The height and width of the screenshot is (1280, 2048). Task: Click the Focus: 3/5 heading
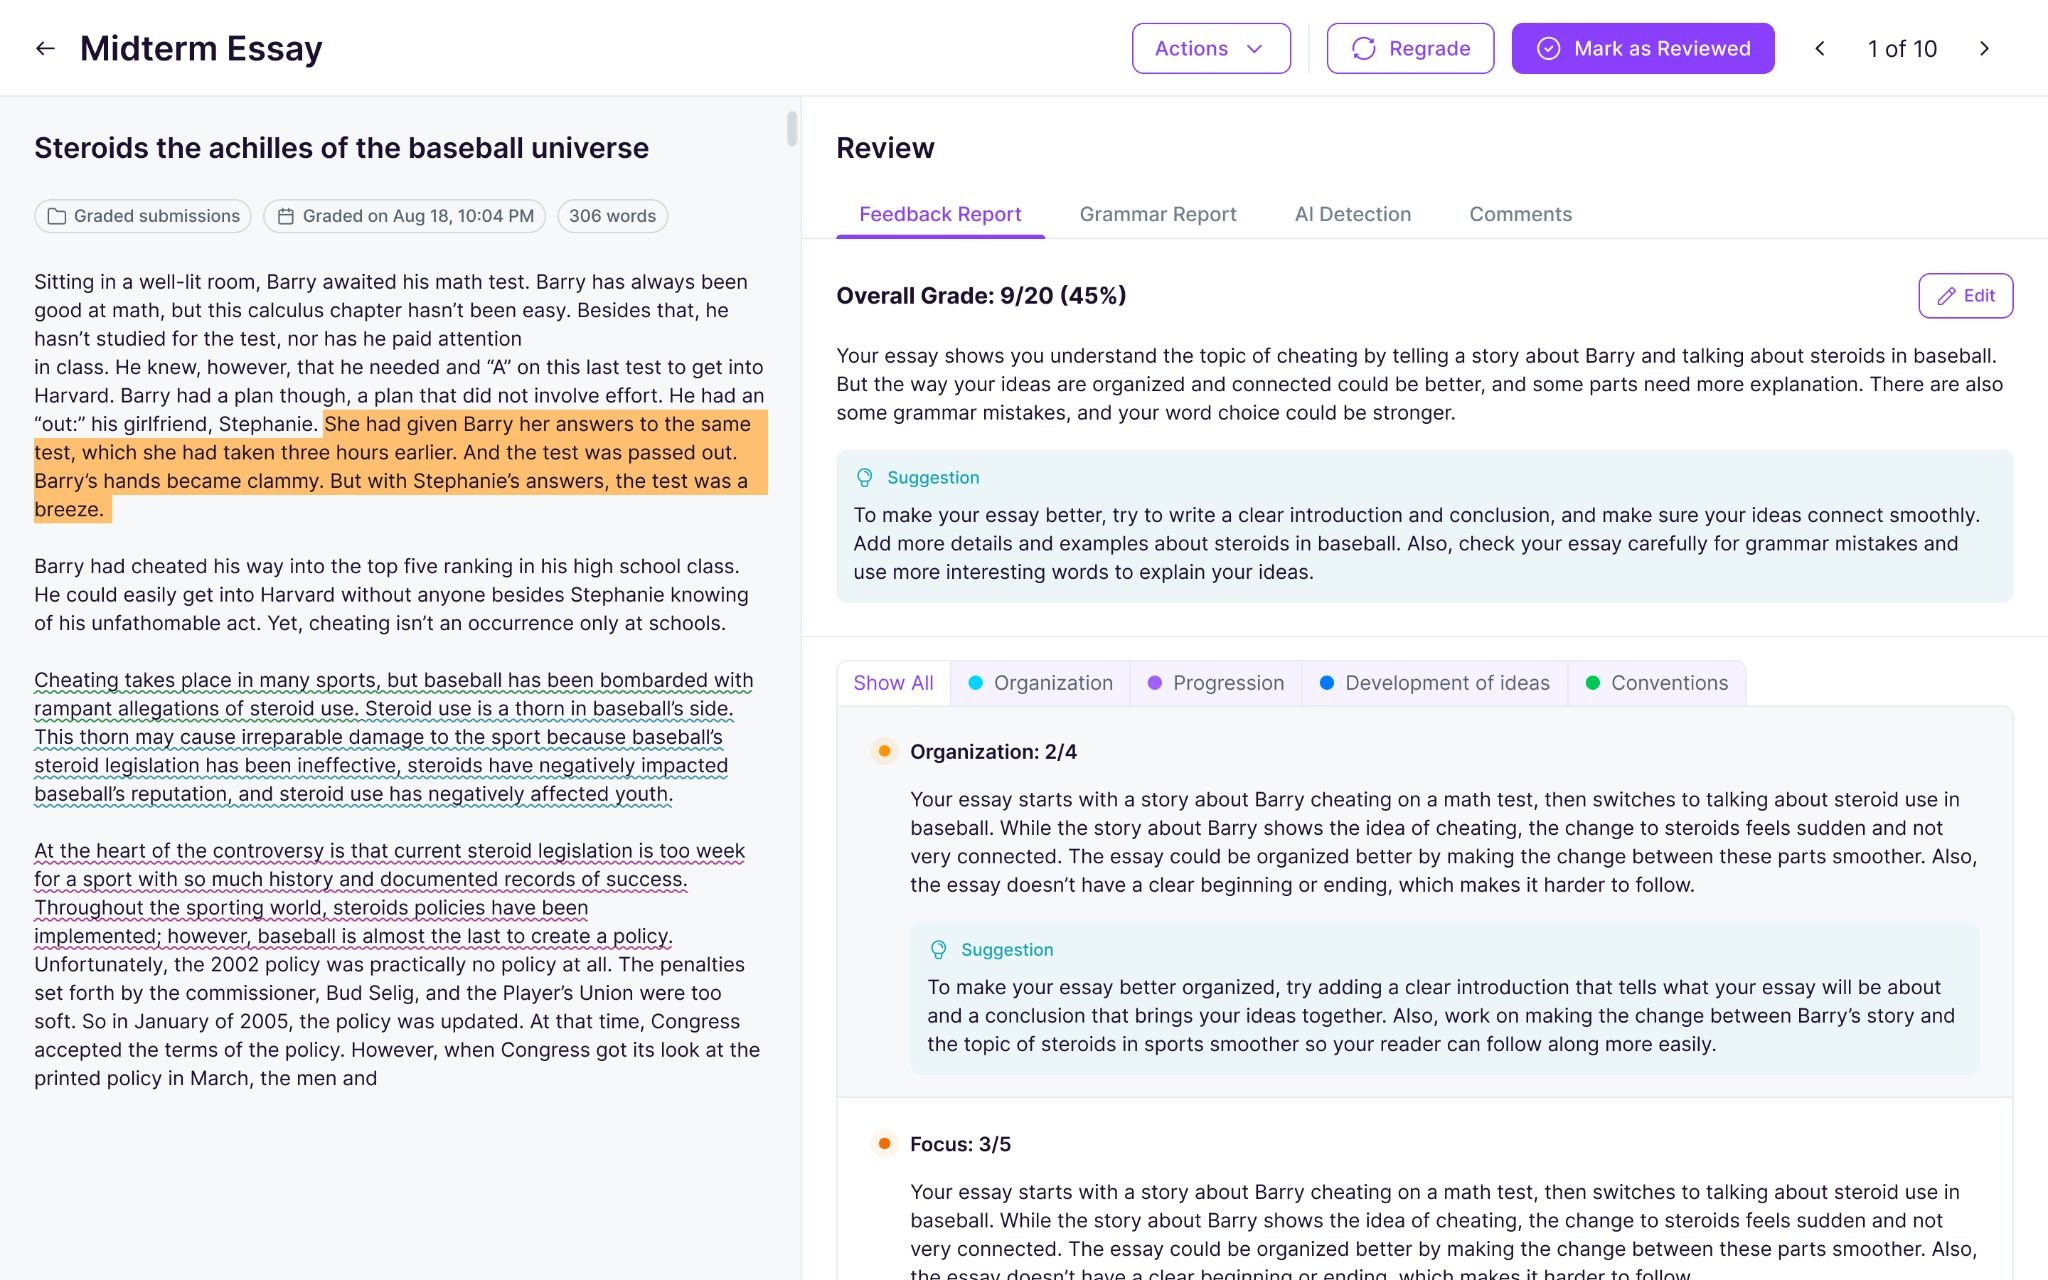pos(960,1144)
